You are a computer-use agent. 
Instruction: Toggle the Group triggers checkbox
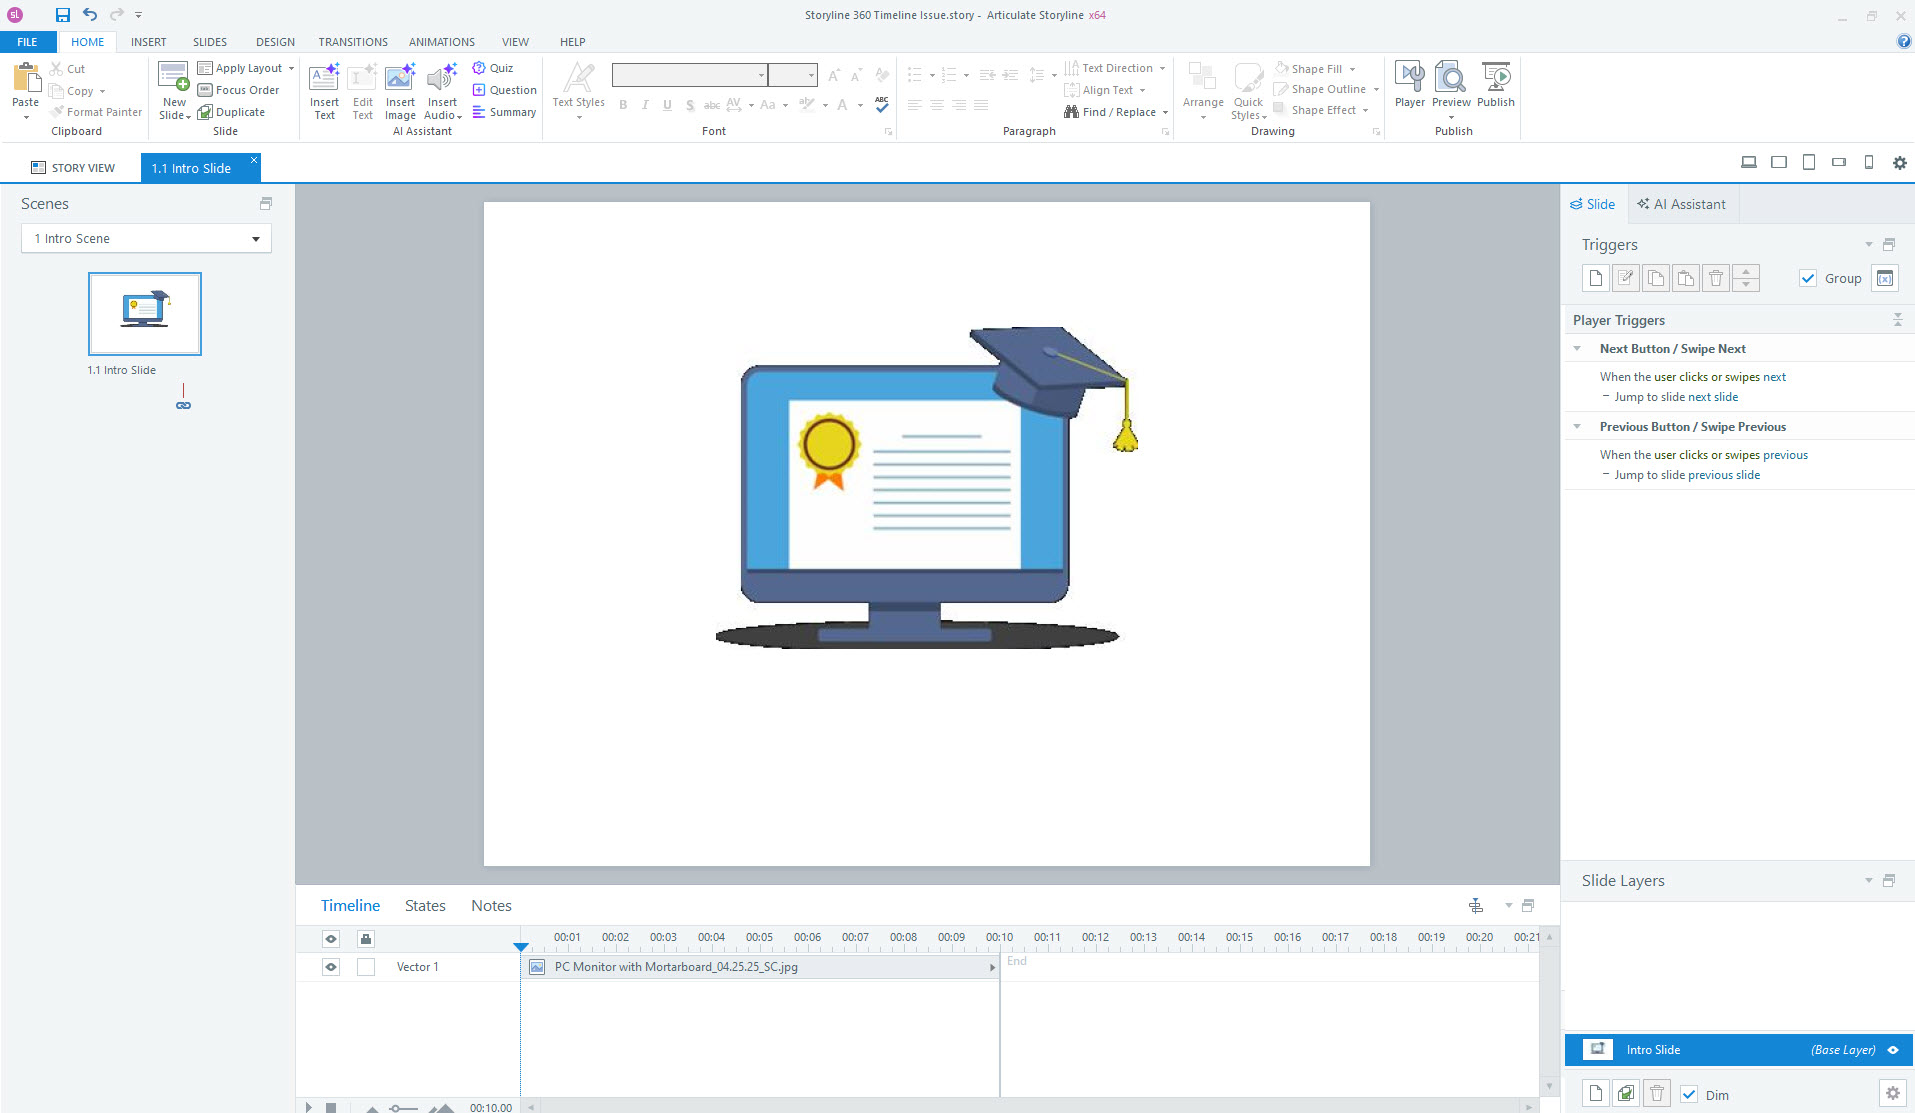click(1808, 279)
